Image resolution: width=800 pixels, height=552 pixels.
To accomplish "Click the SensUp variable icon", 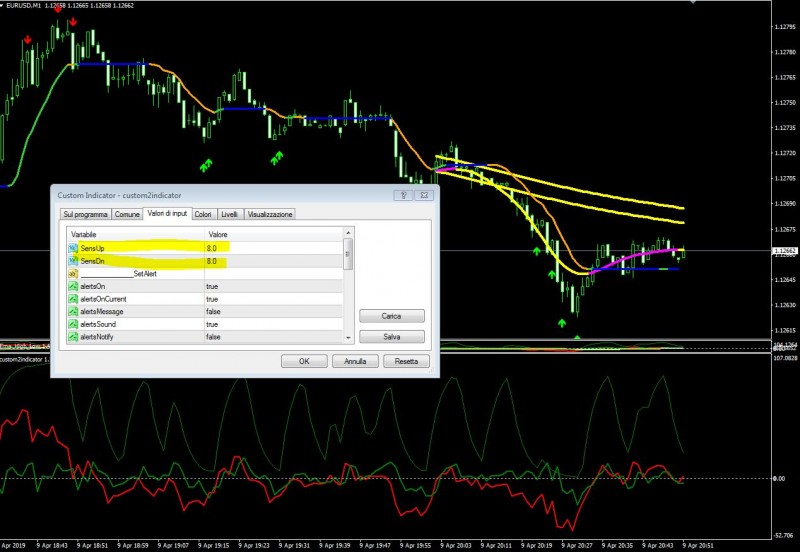I will pos(72,248).
